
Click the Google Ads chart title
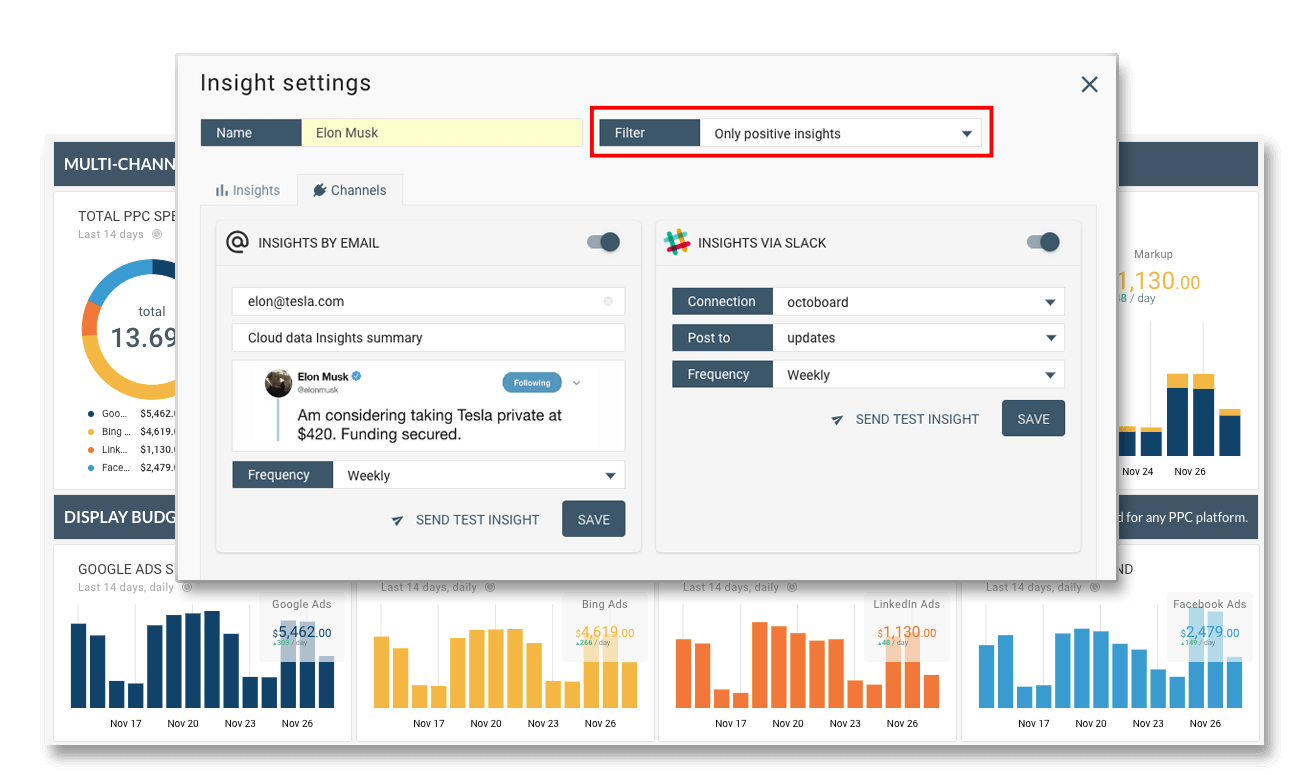(126, 569)
